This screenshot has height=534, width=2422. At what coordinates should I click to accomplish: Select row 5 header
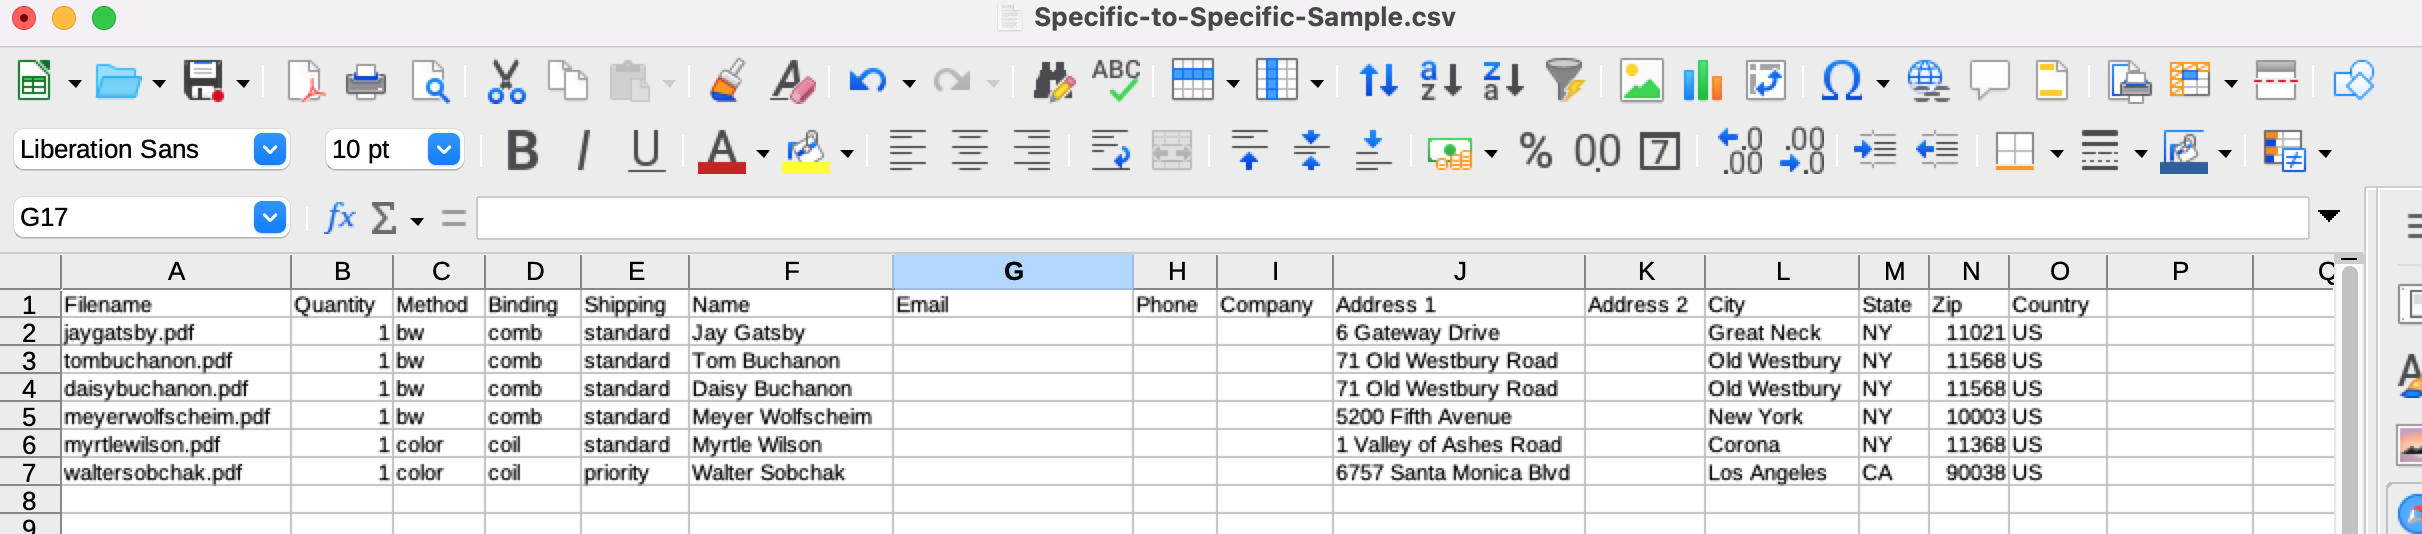pos(30,416)
